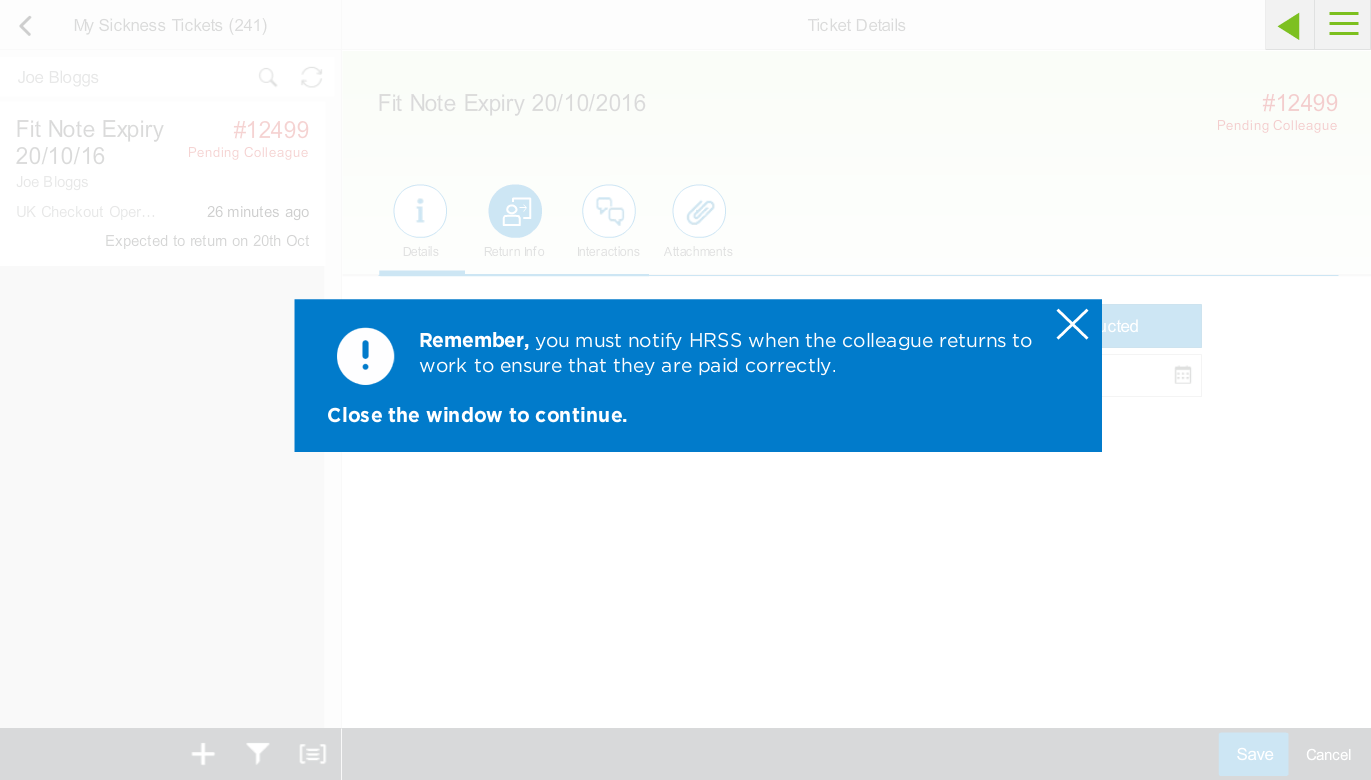Add a new ticket with plus icon
1371x780 pixels.
click(203, 754)
